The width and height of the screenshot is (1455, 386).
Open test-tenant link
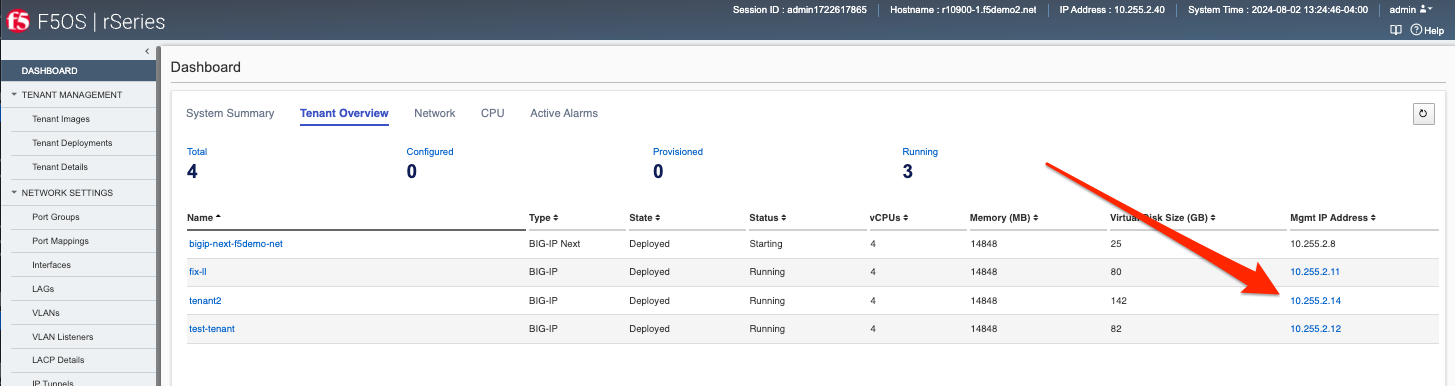(x=212, y=328)
